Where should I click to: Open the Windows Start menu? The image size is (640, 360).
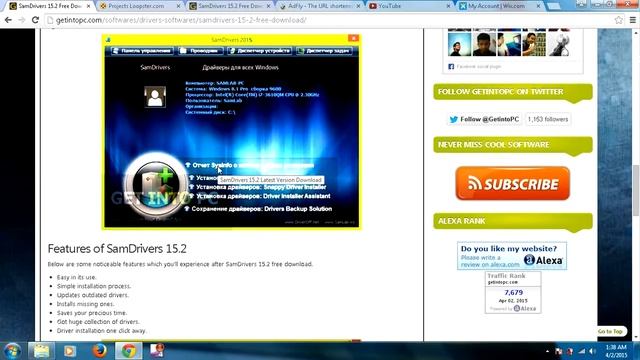(12, 351)
